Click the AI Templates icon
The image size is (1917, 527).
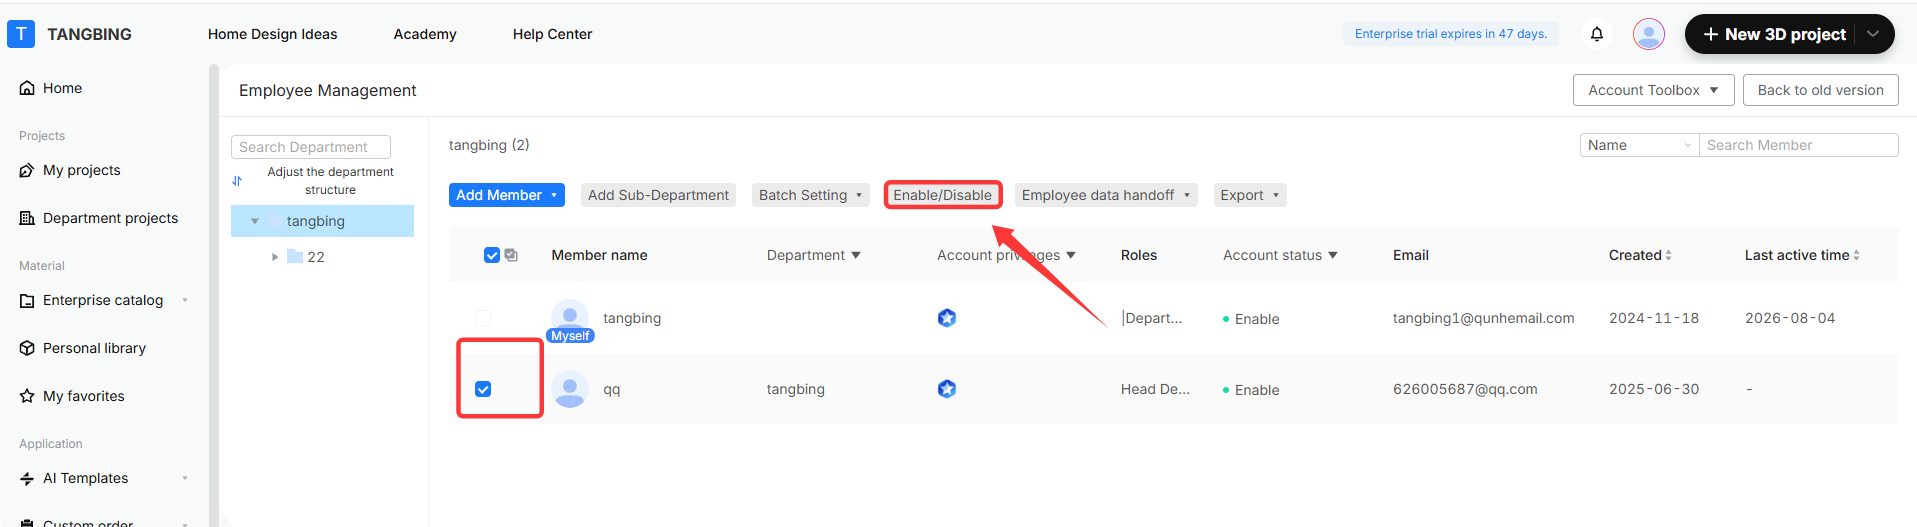pos(27,478)
